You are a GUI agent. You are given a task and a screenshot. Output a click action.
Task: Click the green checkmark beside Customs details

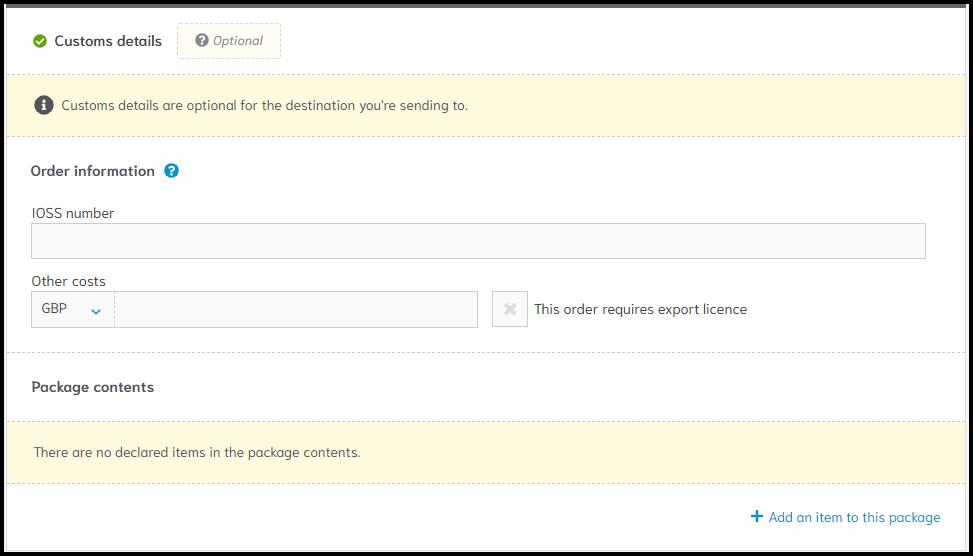pyautogui.click(x=40, y=42)
